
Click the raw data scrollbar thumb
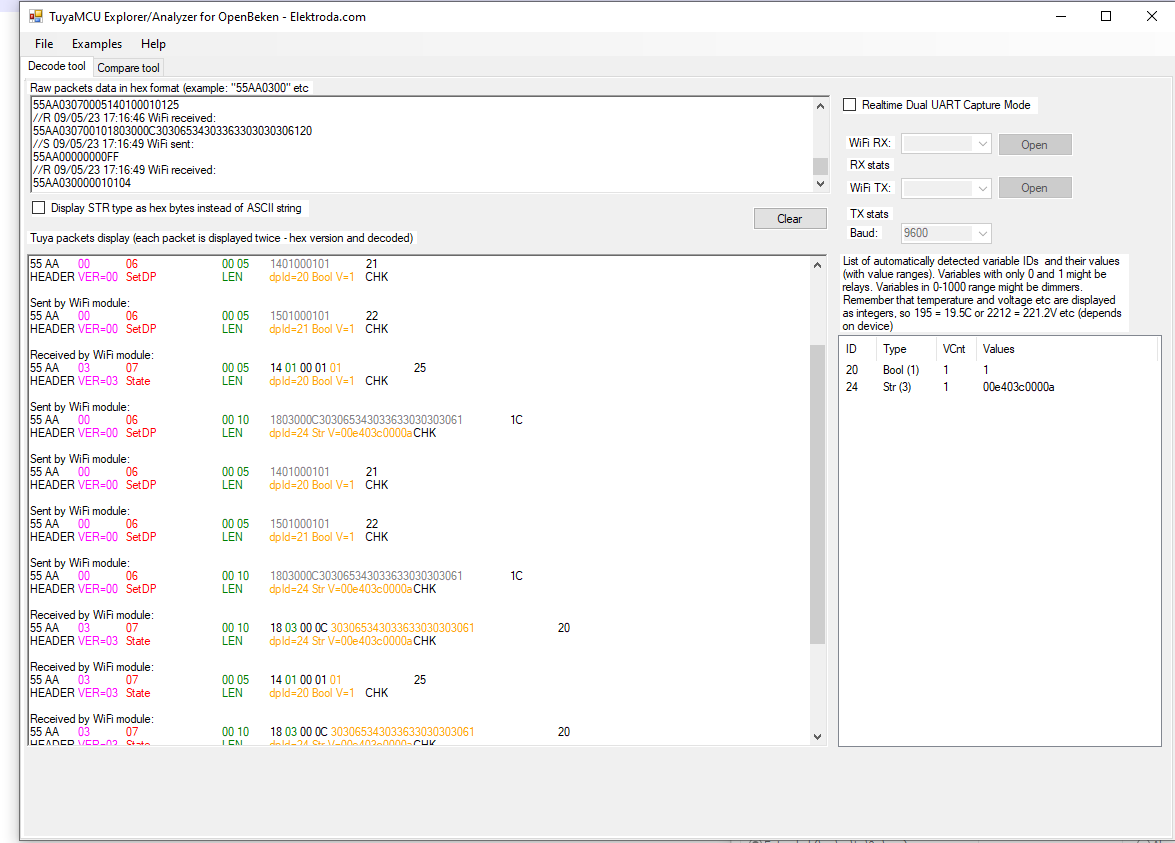click(821, 166)
